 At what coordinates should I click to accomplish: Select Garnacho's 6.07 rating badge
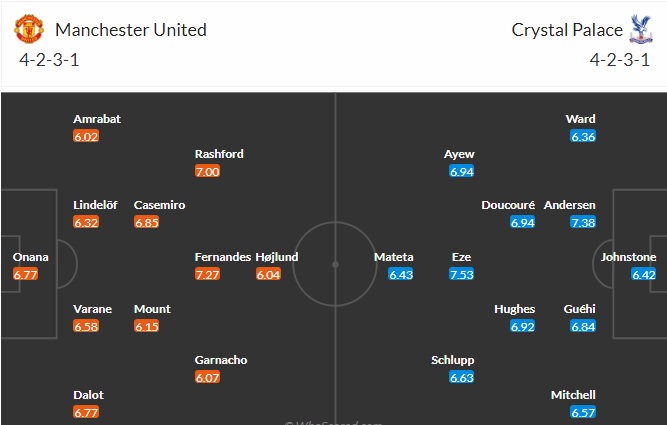(207, 377)
